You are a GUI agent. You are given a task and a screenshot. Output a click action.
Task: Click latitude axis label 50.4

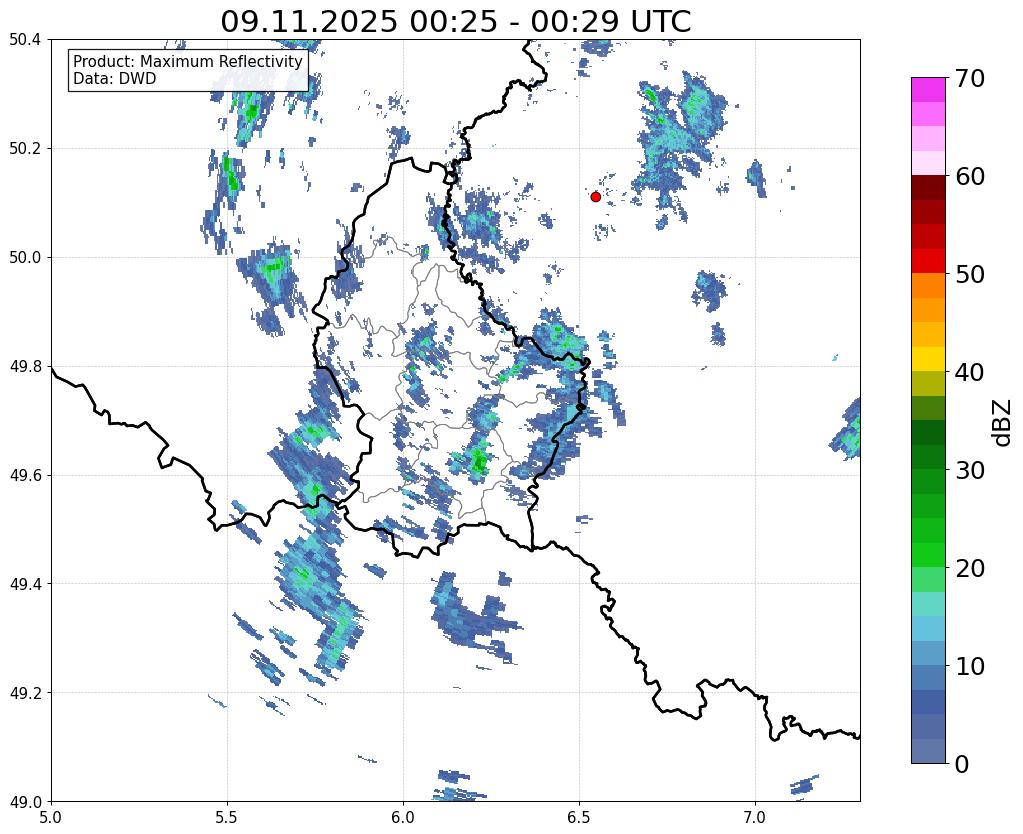tap(25, 40)
